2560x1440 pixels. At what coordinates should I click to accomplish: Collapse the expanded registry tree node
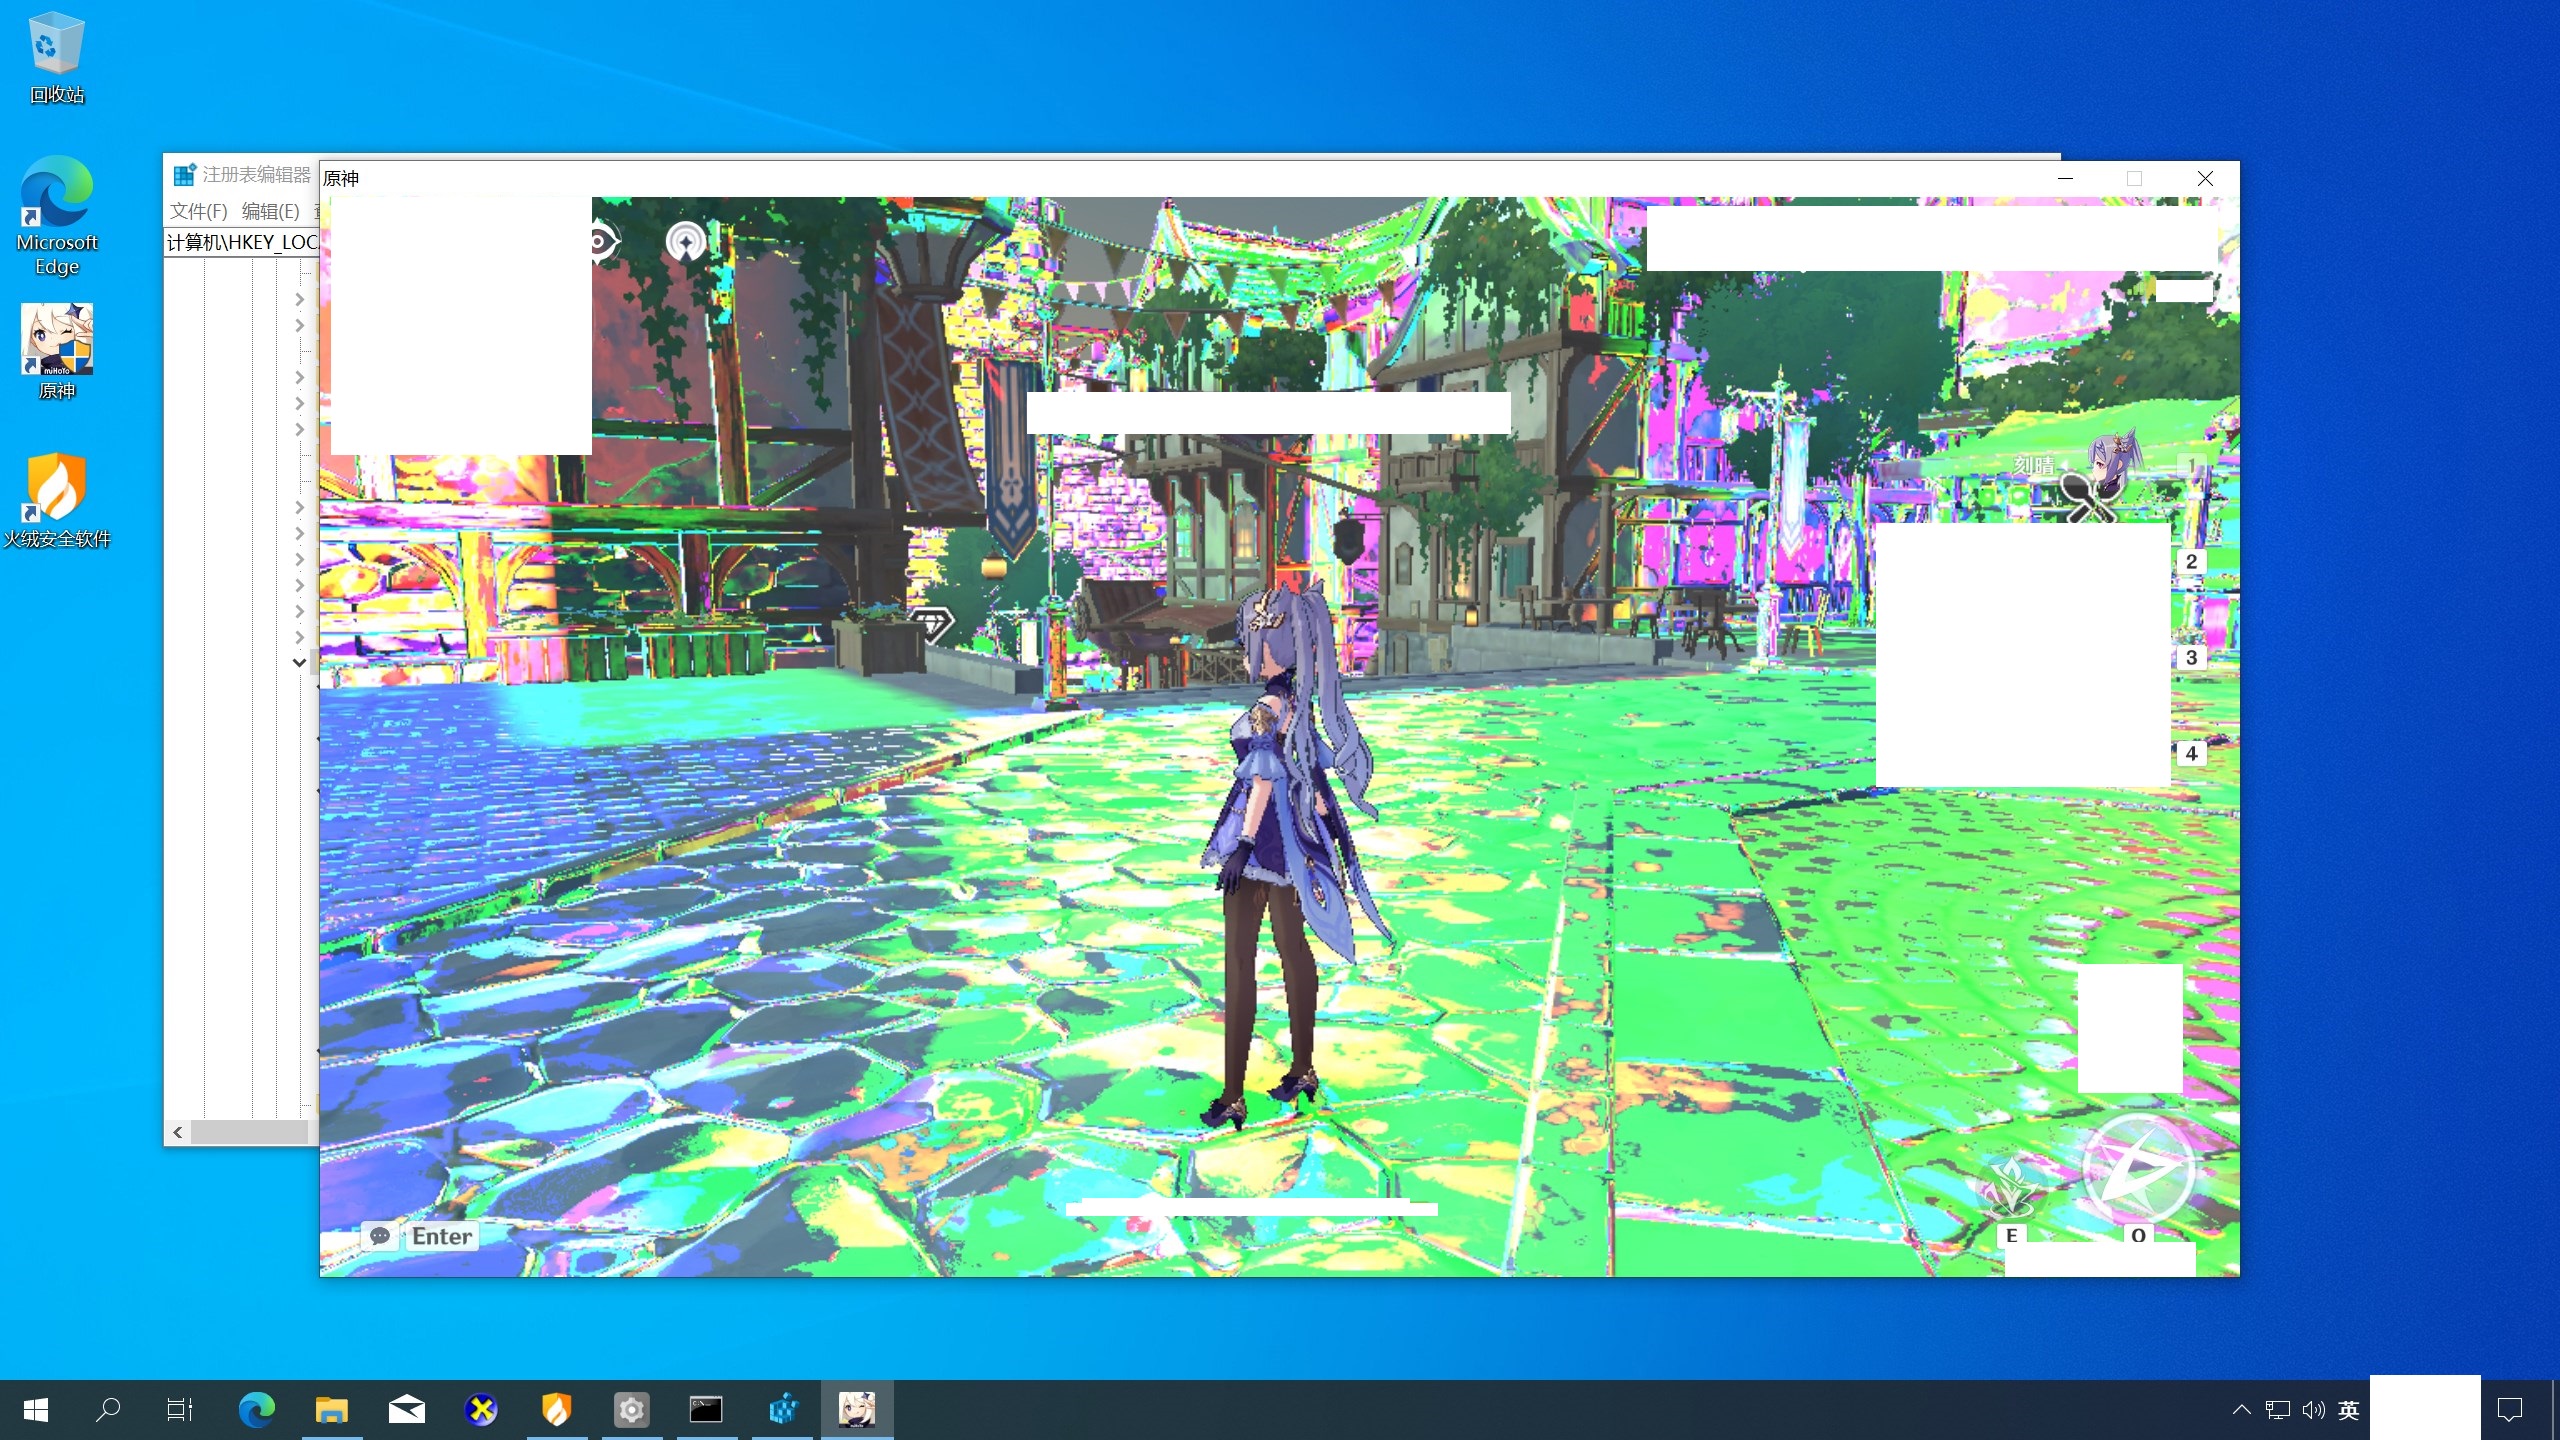coord(299,662)
